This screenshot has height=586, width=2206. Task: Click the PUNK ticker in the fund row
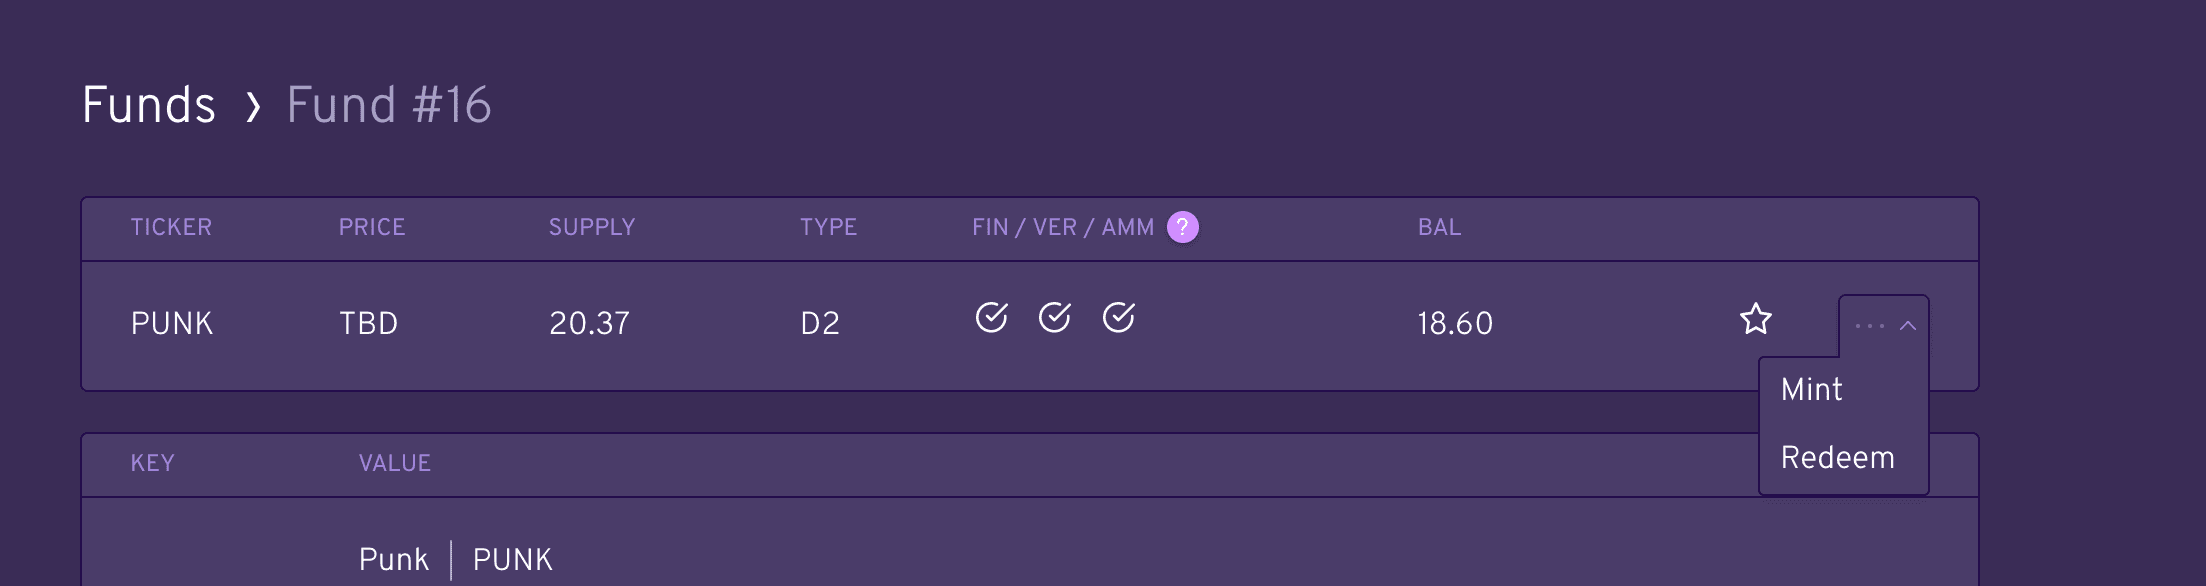pos(172,323)
